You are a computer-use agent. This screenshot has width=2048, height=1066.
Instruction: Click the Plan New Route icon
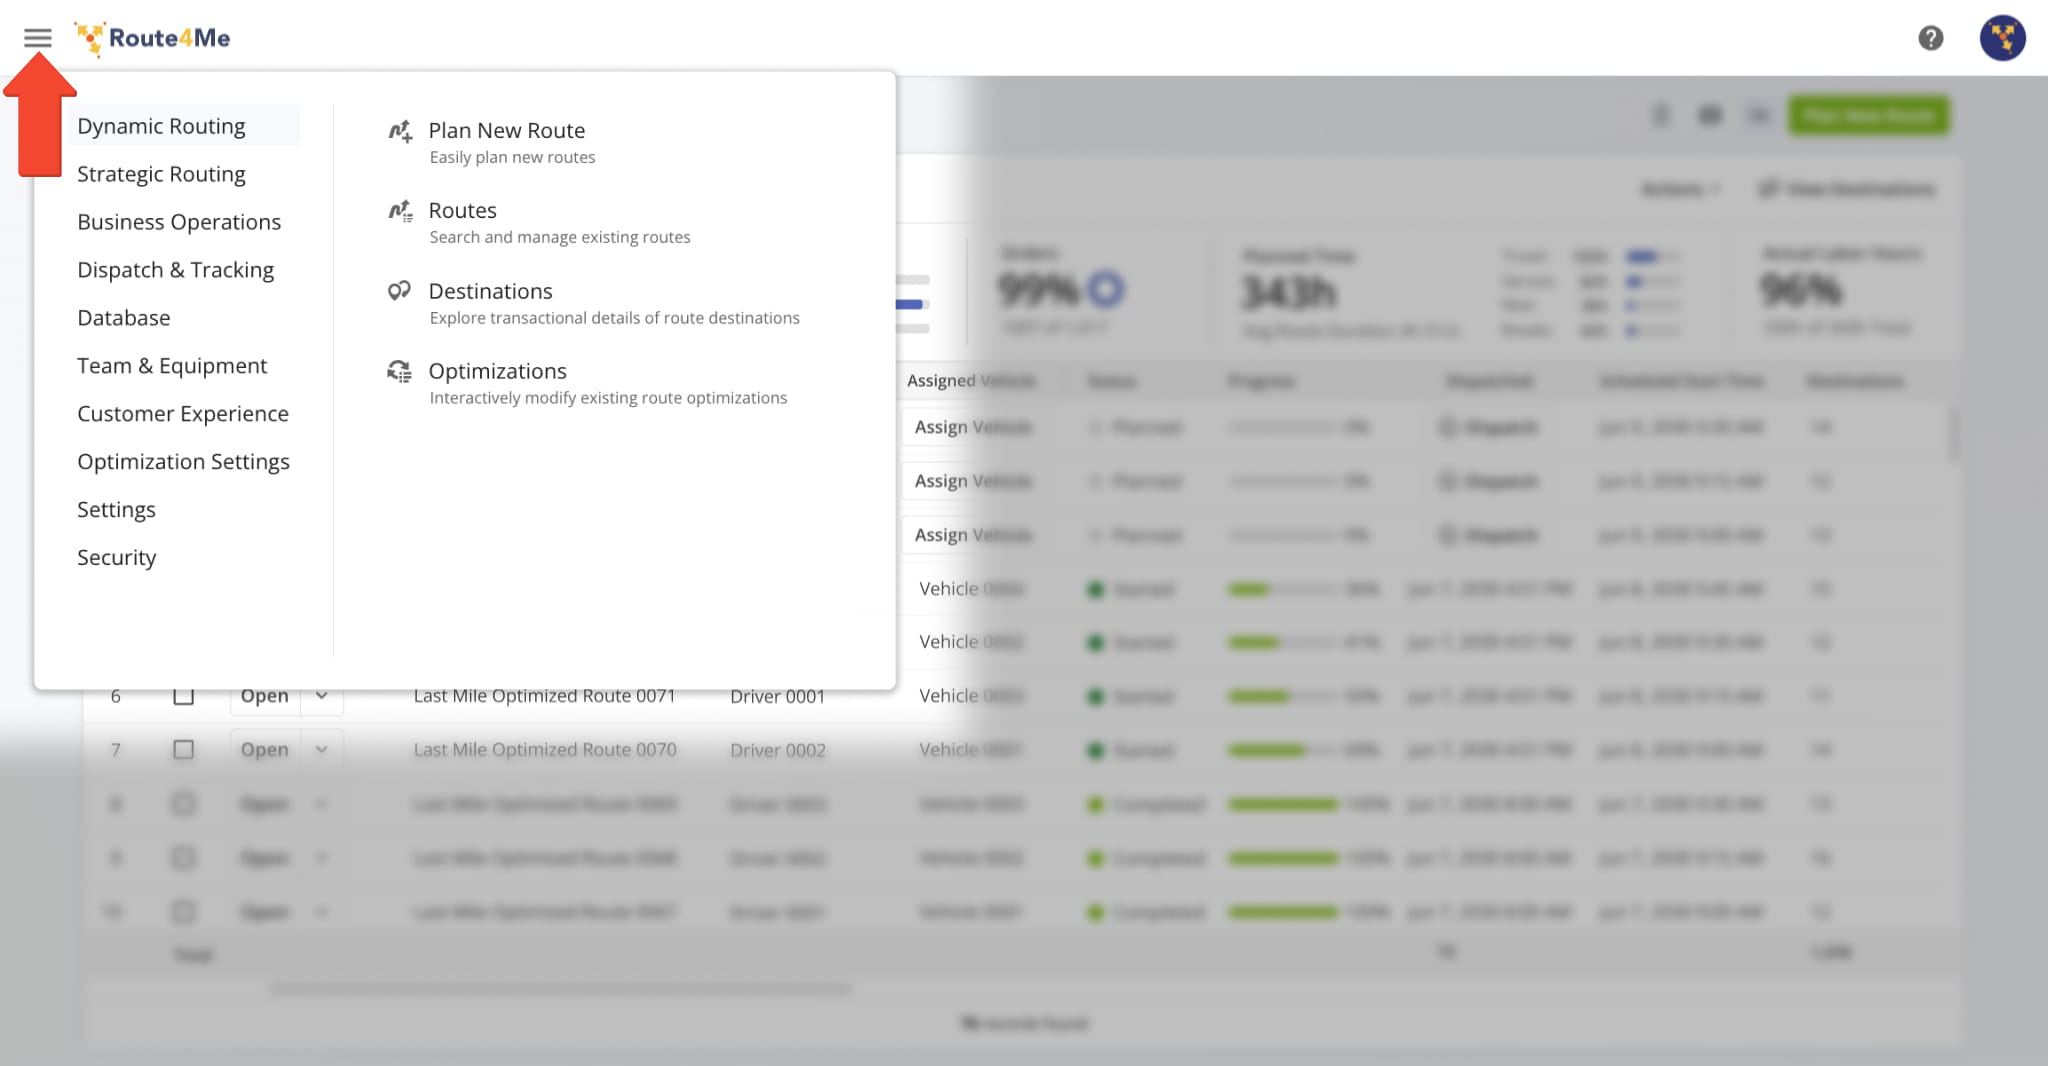400,131
